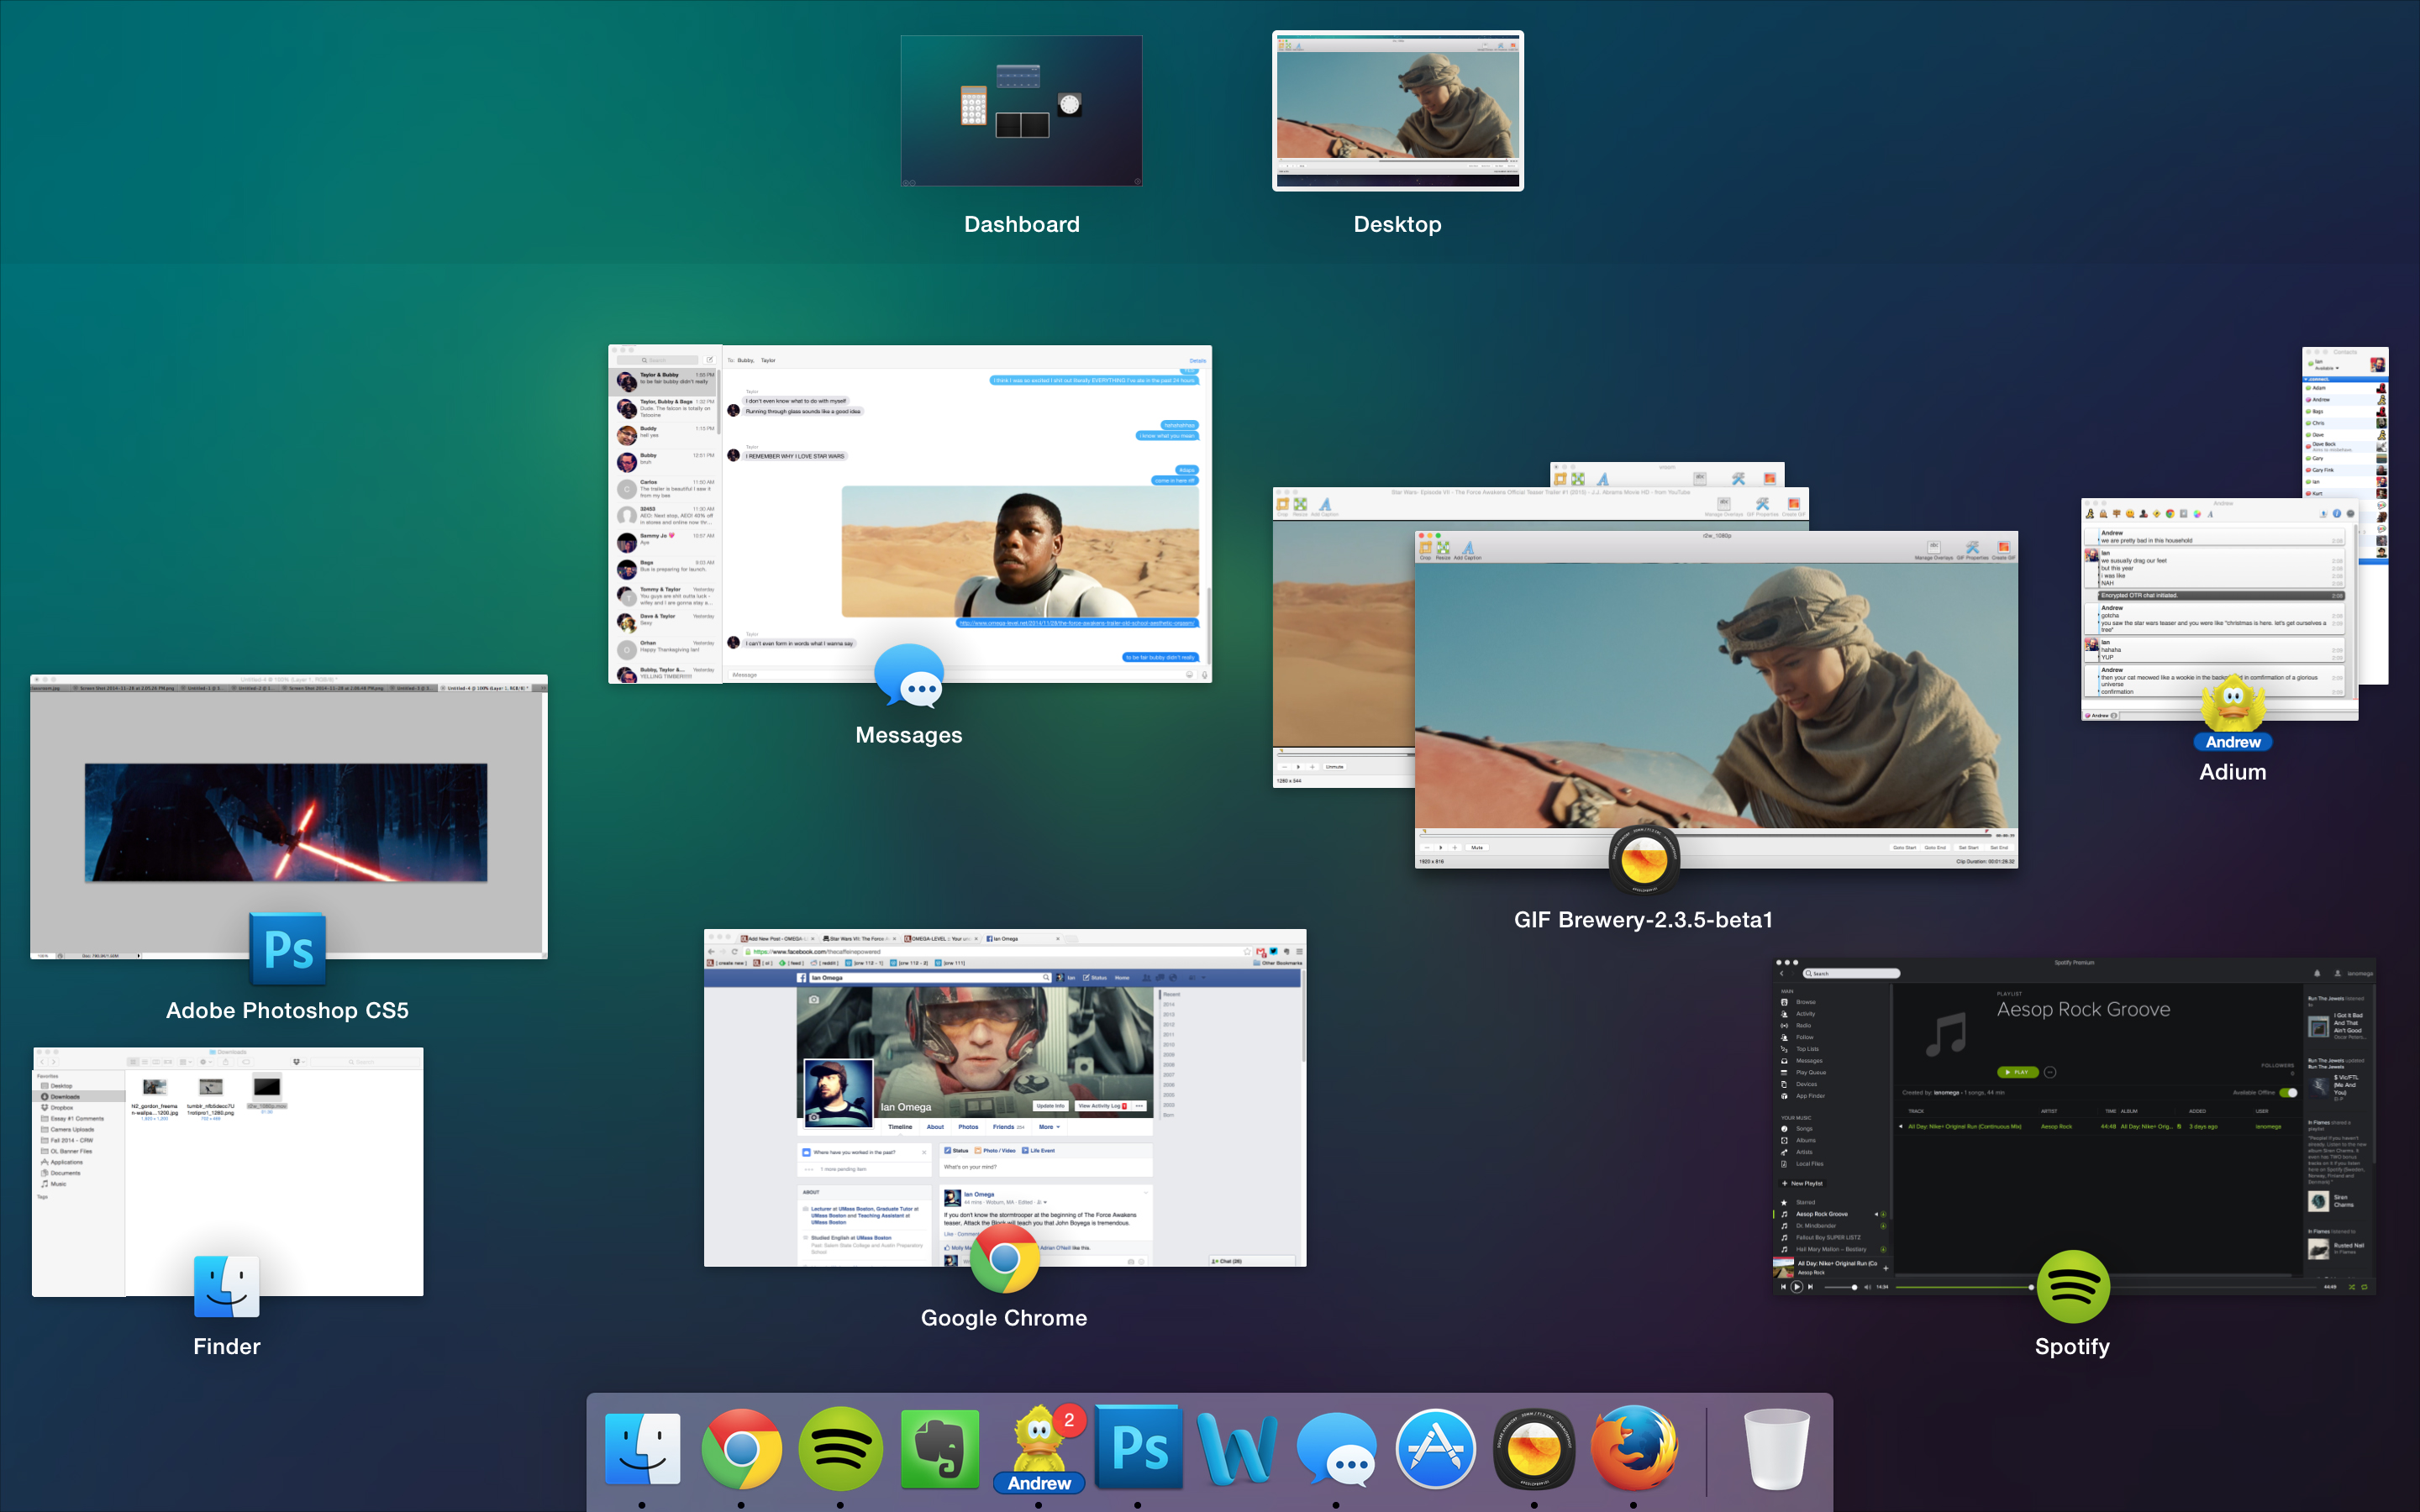Click View Activity Log on Facebook
2420x1512 pixels.
[1102, 1106]
